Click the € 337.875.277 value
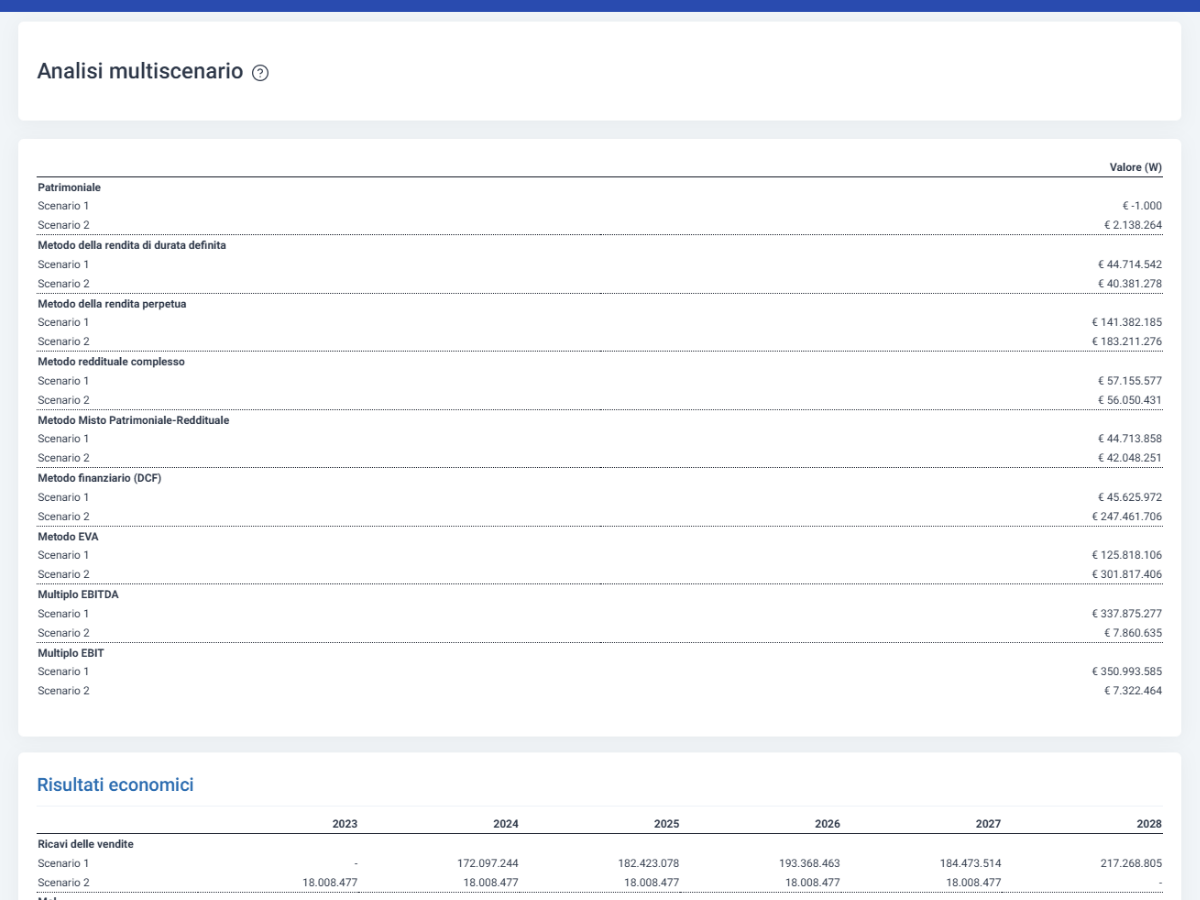1200x900 pixels. (1127, 613)
